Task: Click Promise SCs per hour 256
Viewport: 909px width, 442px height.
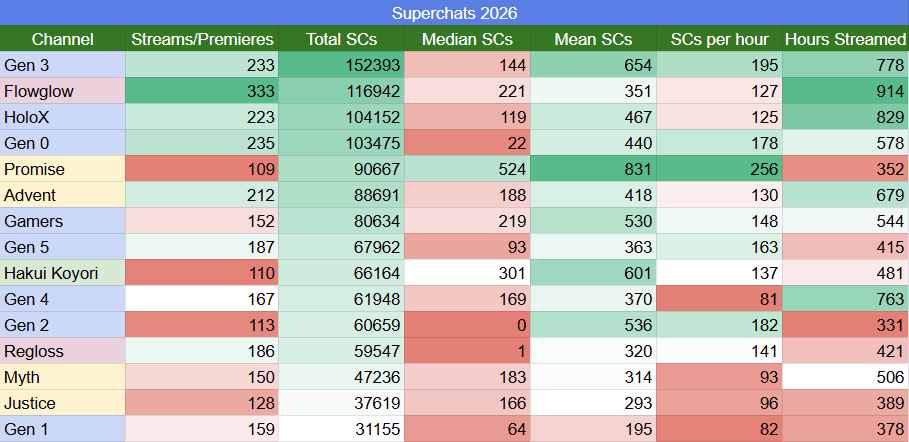Action: point(719,169)
